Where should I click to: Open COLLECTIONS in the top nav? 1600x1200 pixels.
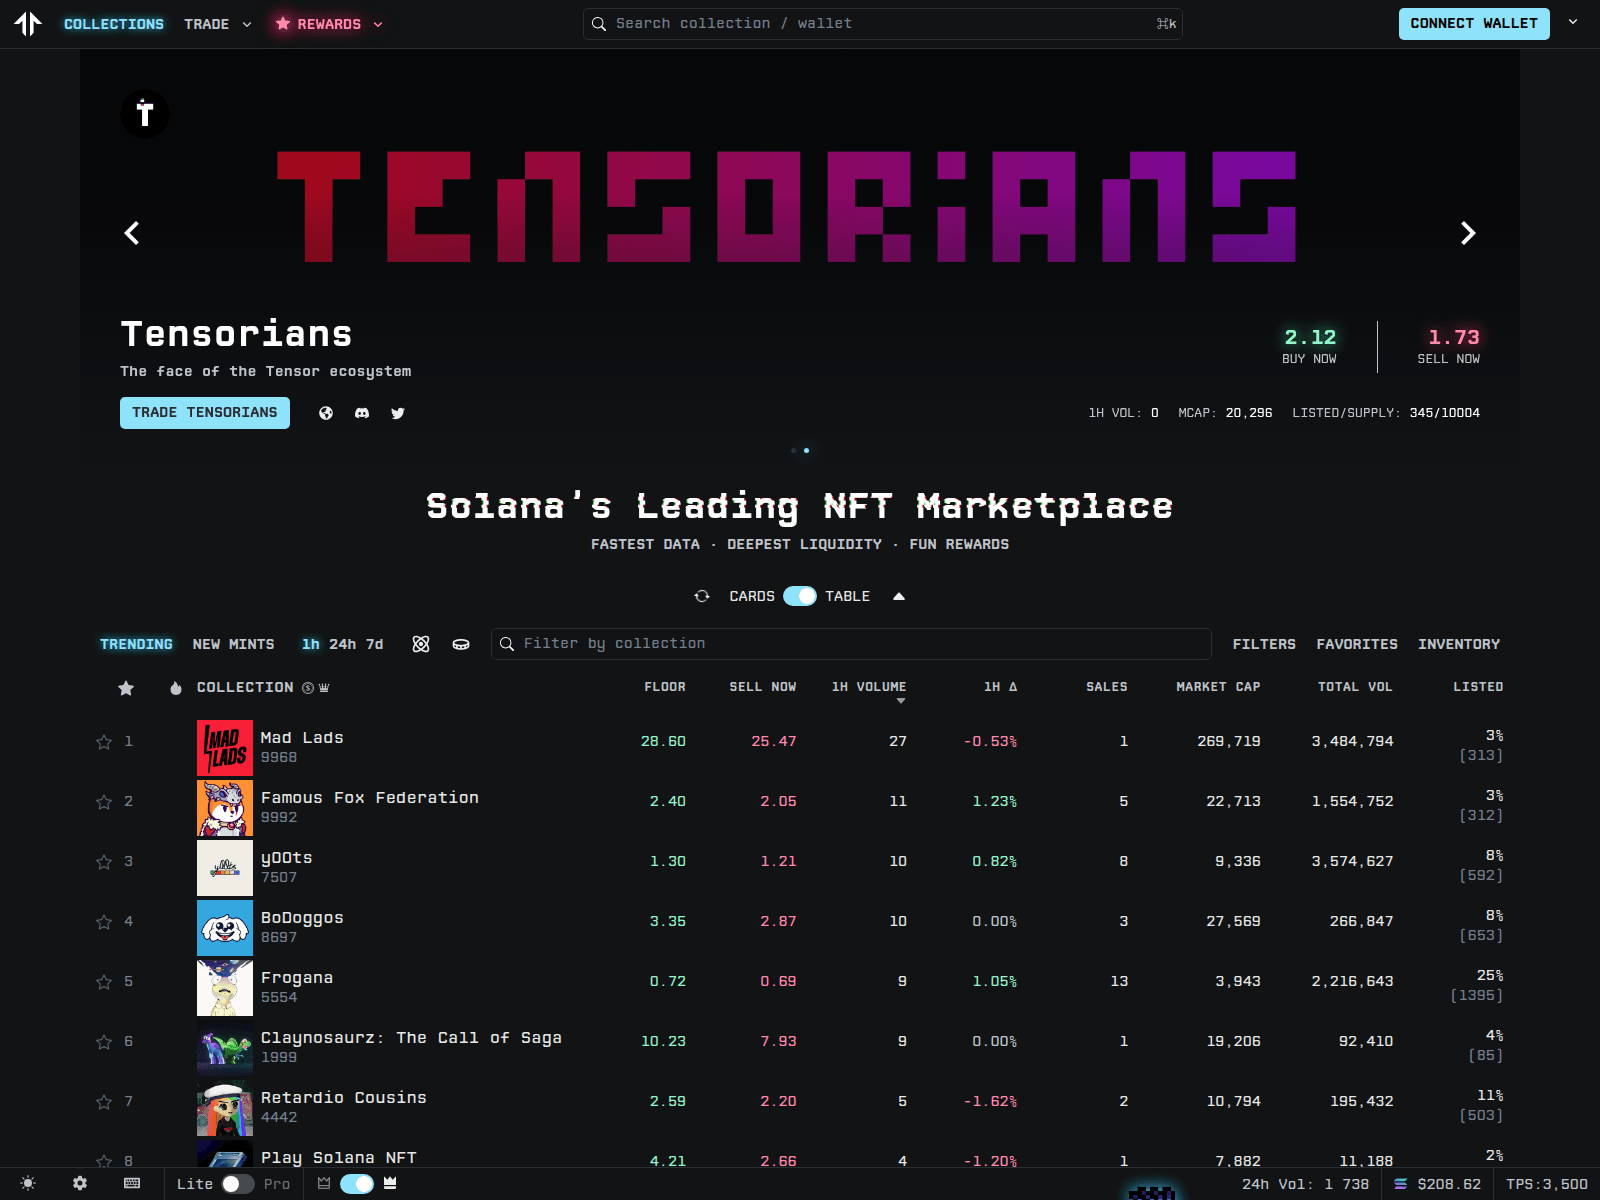coord(114,24)
